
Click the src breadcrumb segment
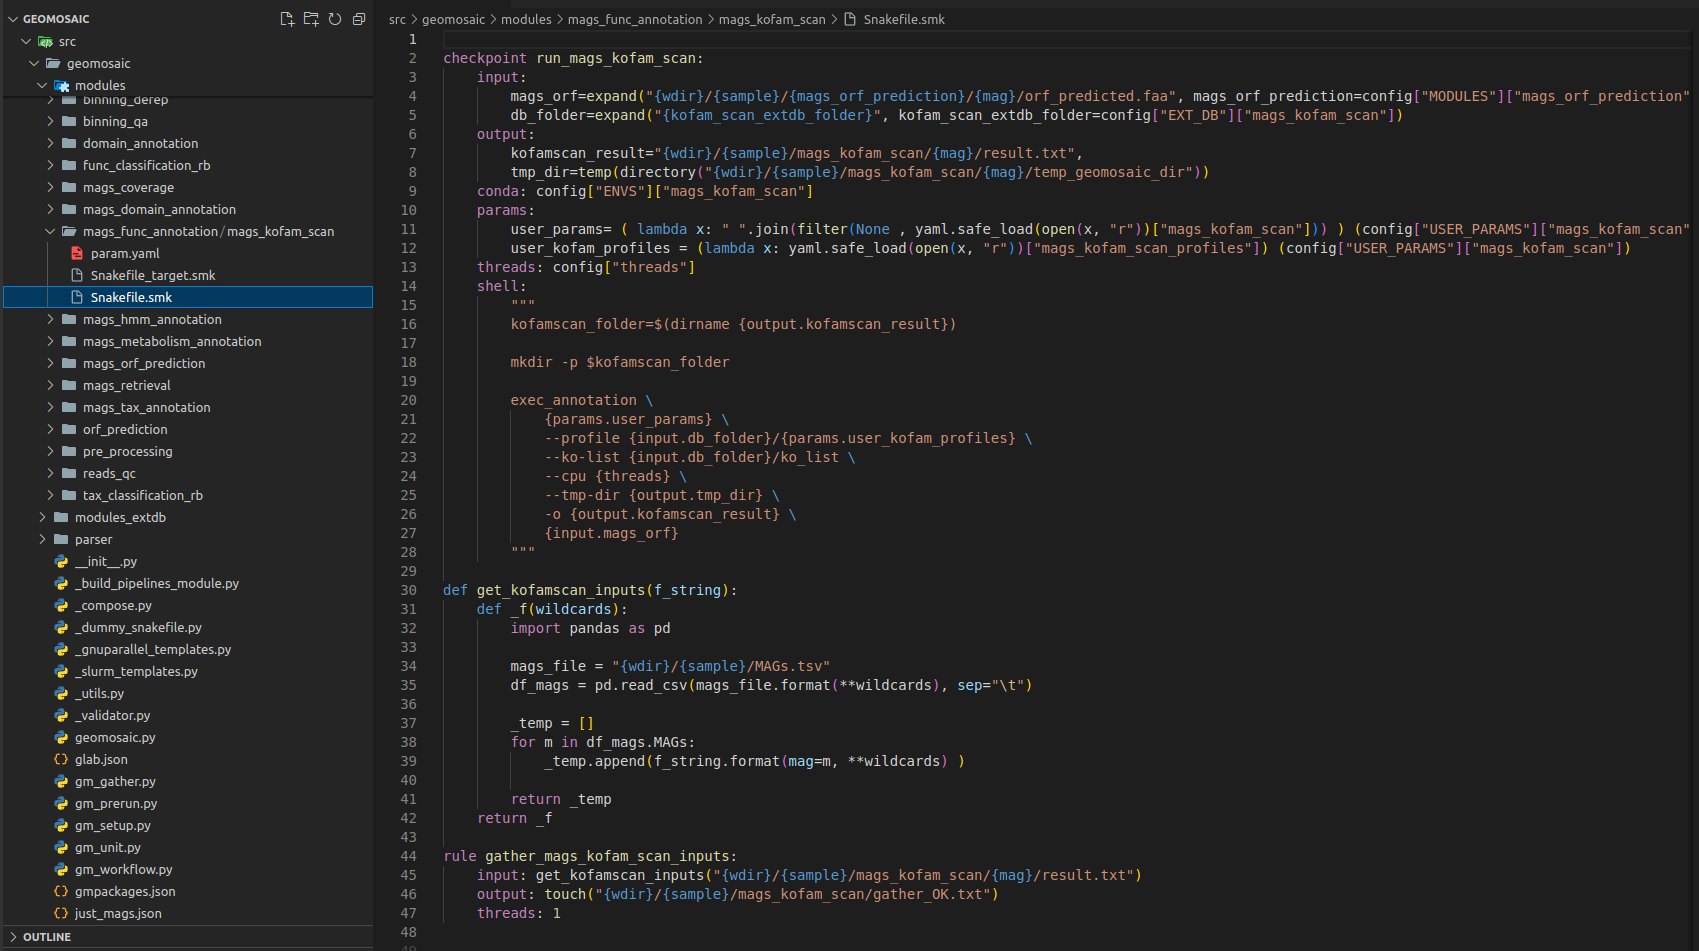coord(397,19)
